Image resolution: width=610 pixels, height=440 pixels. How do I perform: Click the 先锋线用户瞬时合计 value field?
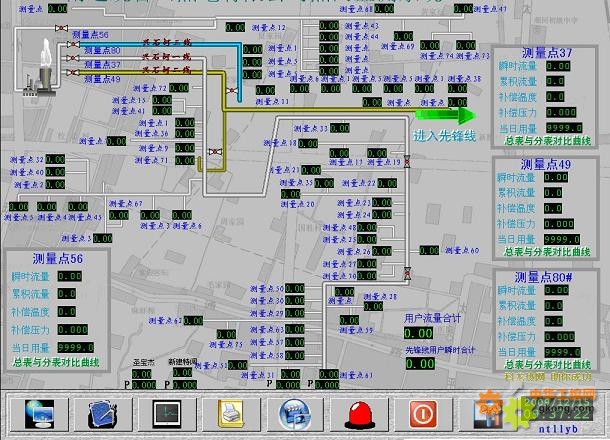tap(420, 364)
